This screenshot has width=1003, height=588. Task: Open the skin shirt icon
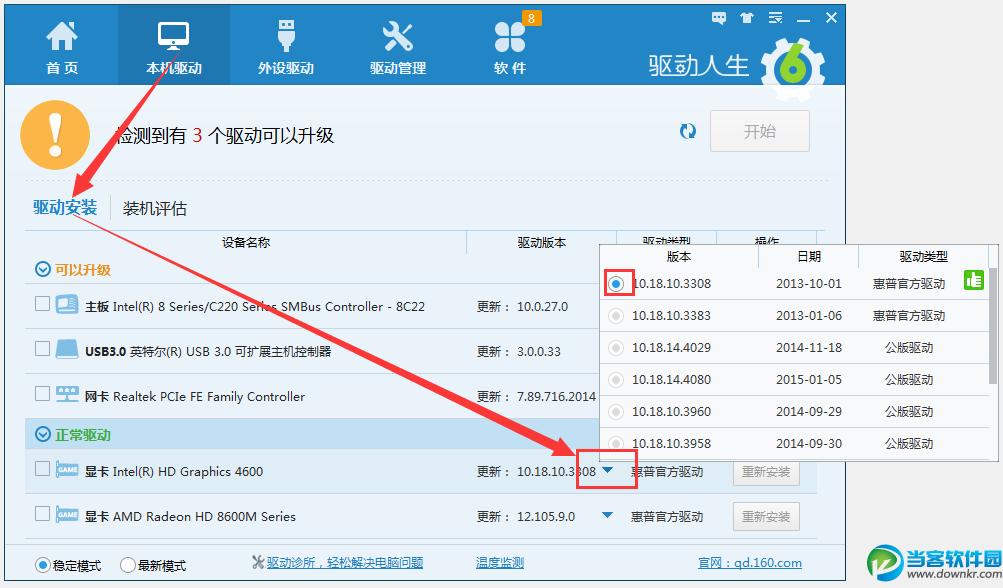pyautogui.click(x=747, y=18)
